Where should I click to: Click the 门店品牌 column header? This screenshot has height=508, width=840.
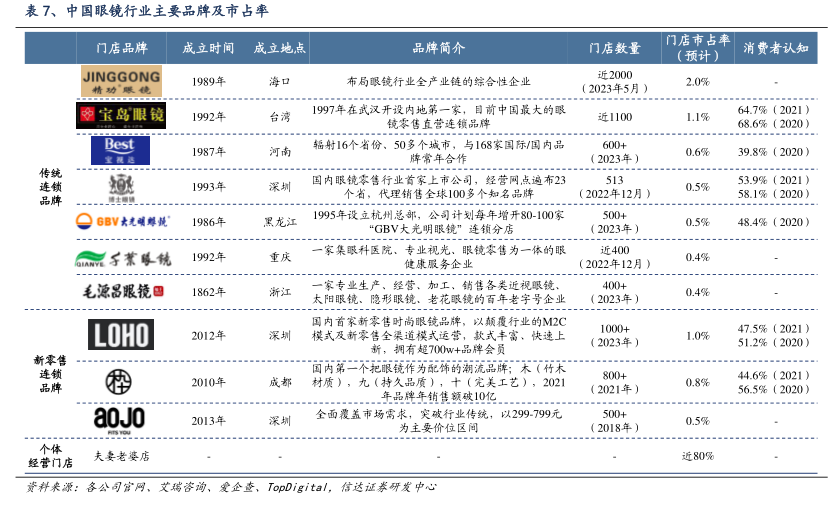(121, 47)
